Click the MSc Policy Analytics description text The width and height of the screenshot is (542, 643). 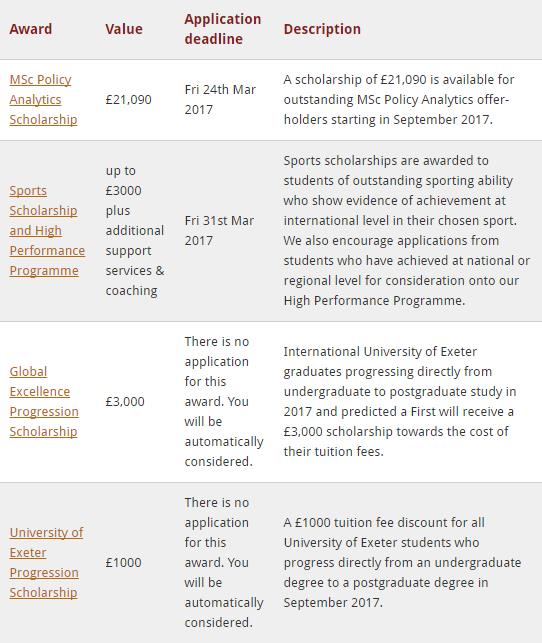(x=399, y=100)
